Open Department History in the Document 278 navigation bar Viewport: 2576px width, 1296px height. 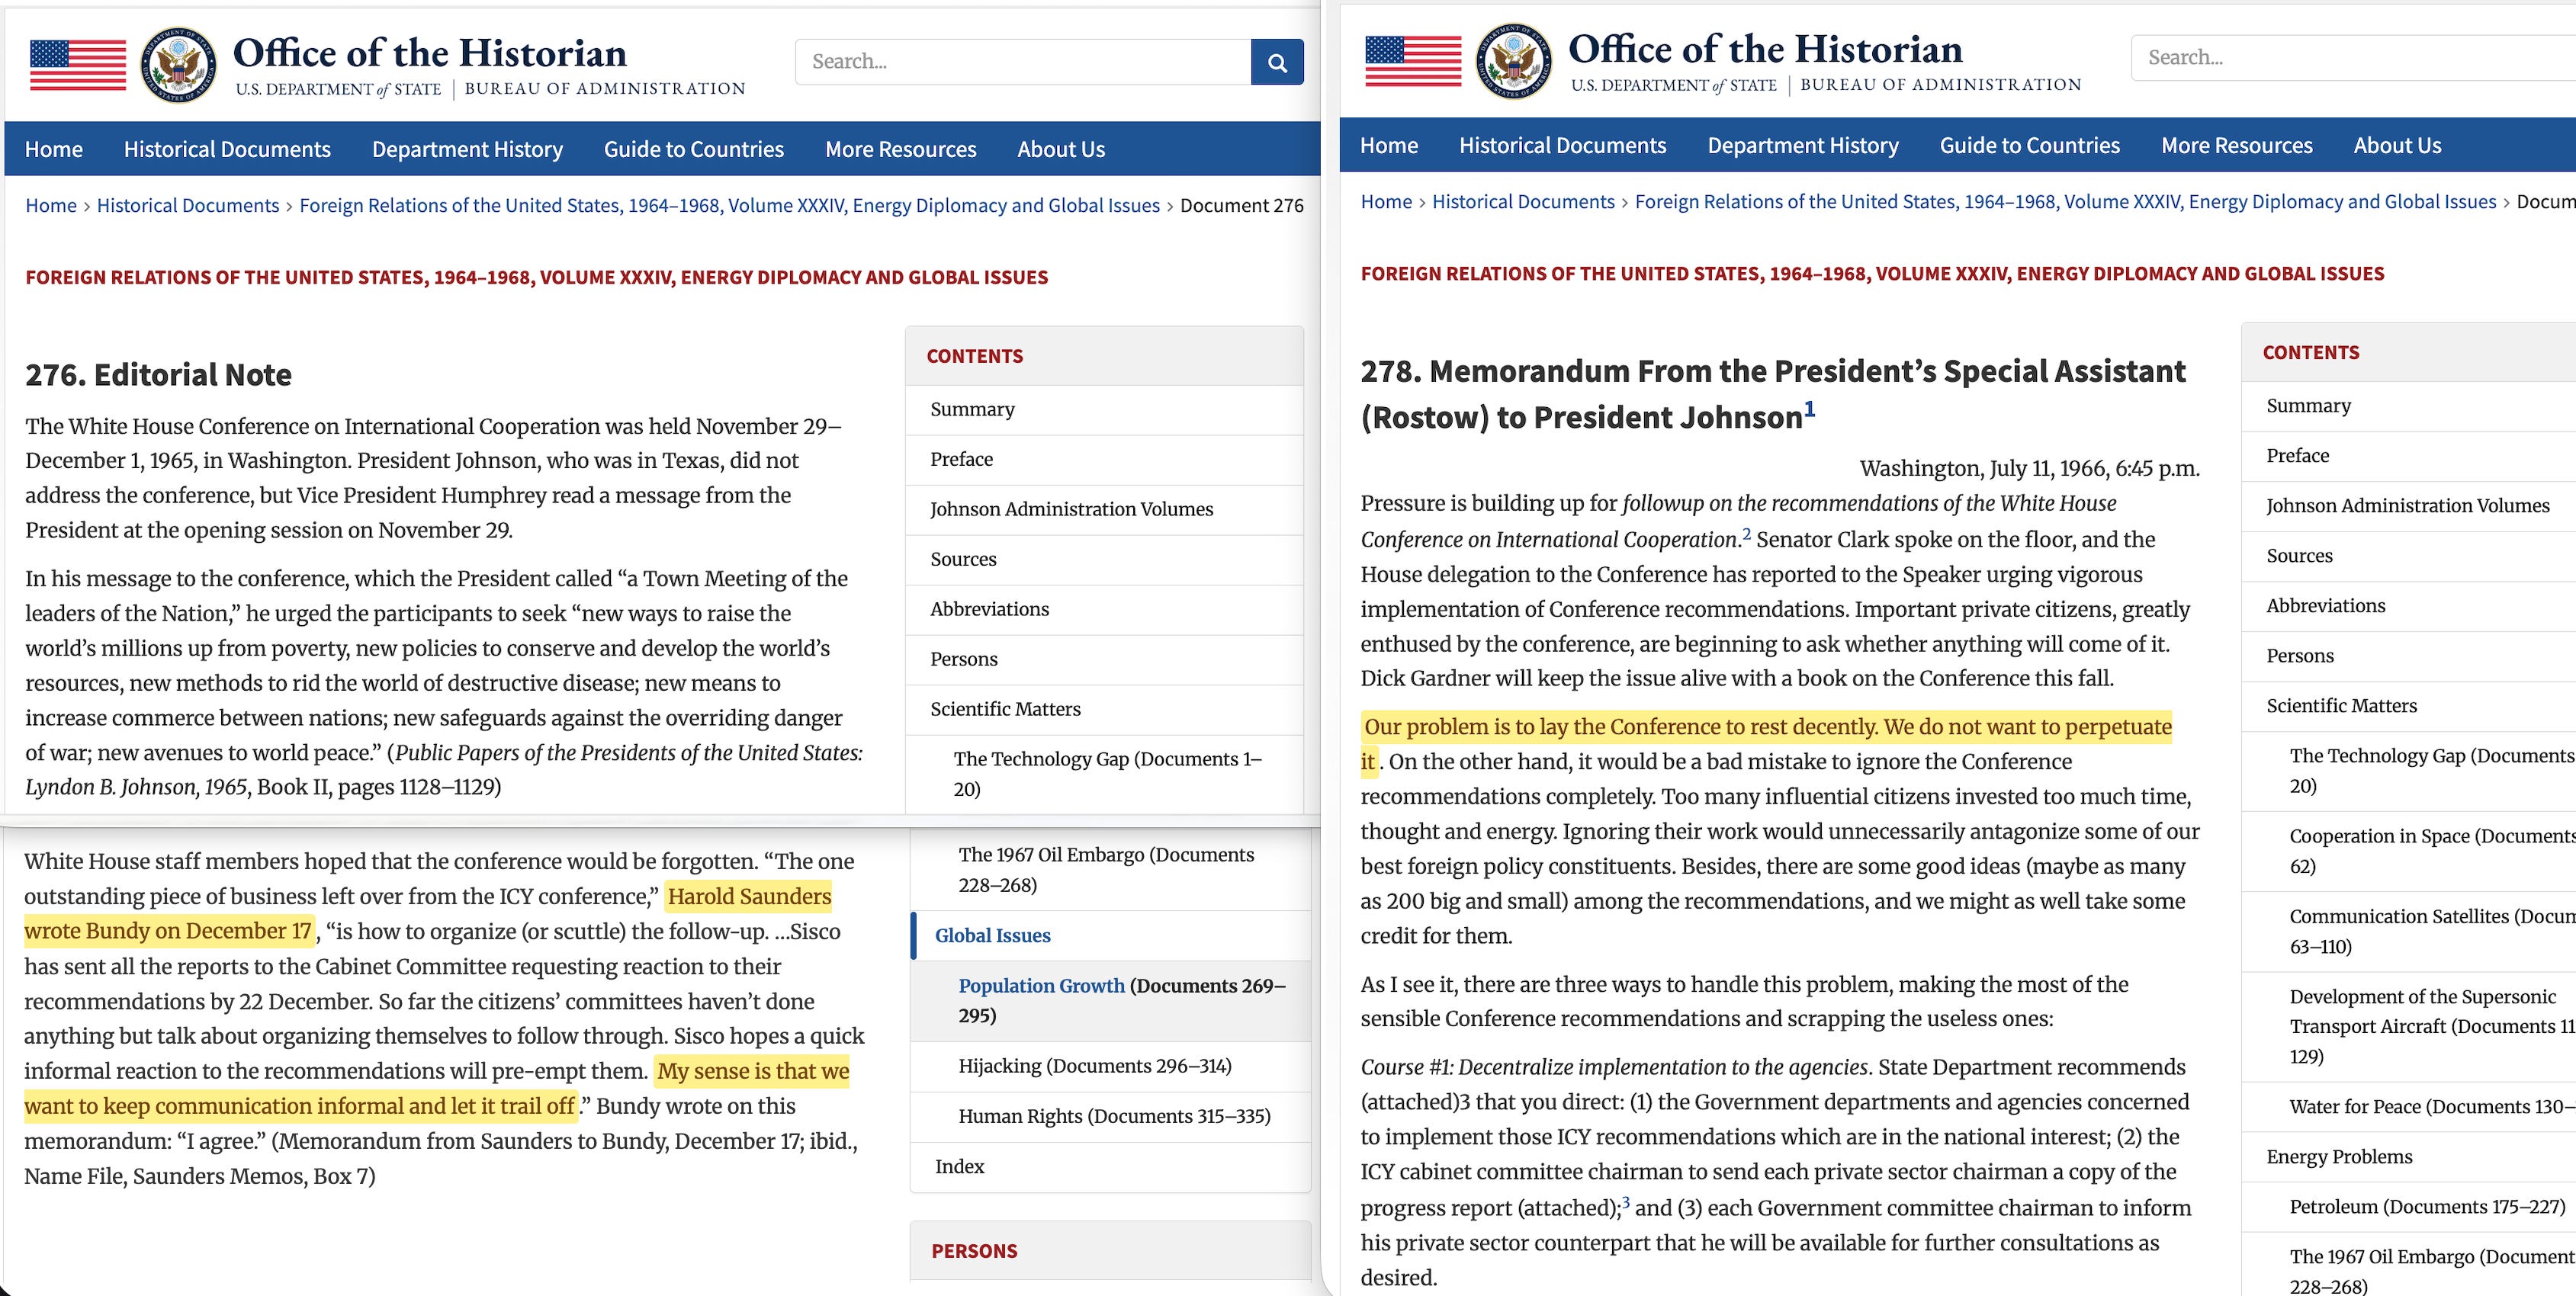pos(1803,145)
